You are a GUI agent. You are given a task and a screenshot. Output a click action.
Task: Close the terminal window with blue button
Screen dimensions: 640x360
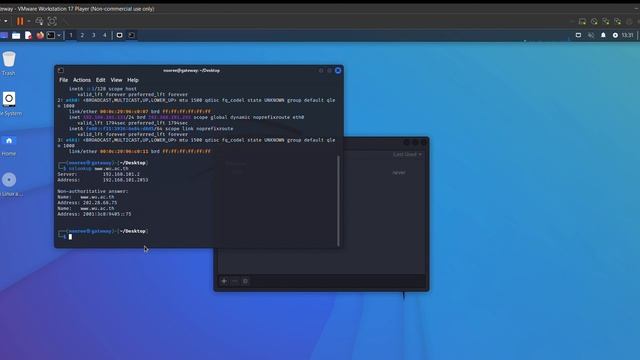338,71
